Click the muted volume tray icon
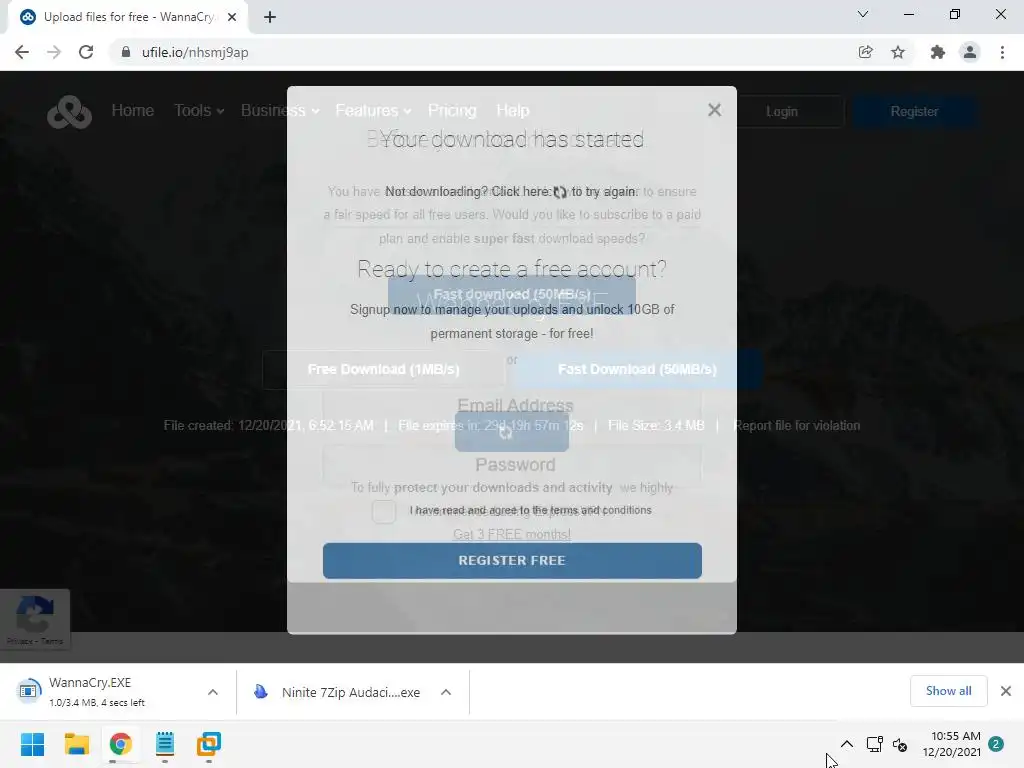This screenshot has width=1024, height=768. 900,744
